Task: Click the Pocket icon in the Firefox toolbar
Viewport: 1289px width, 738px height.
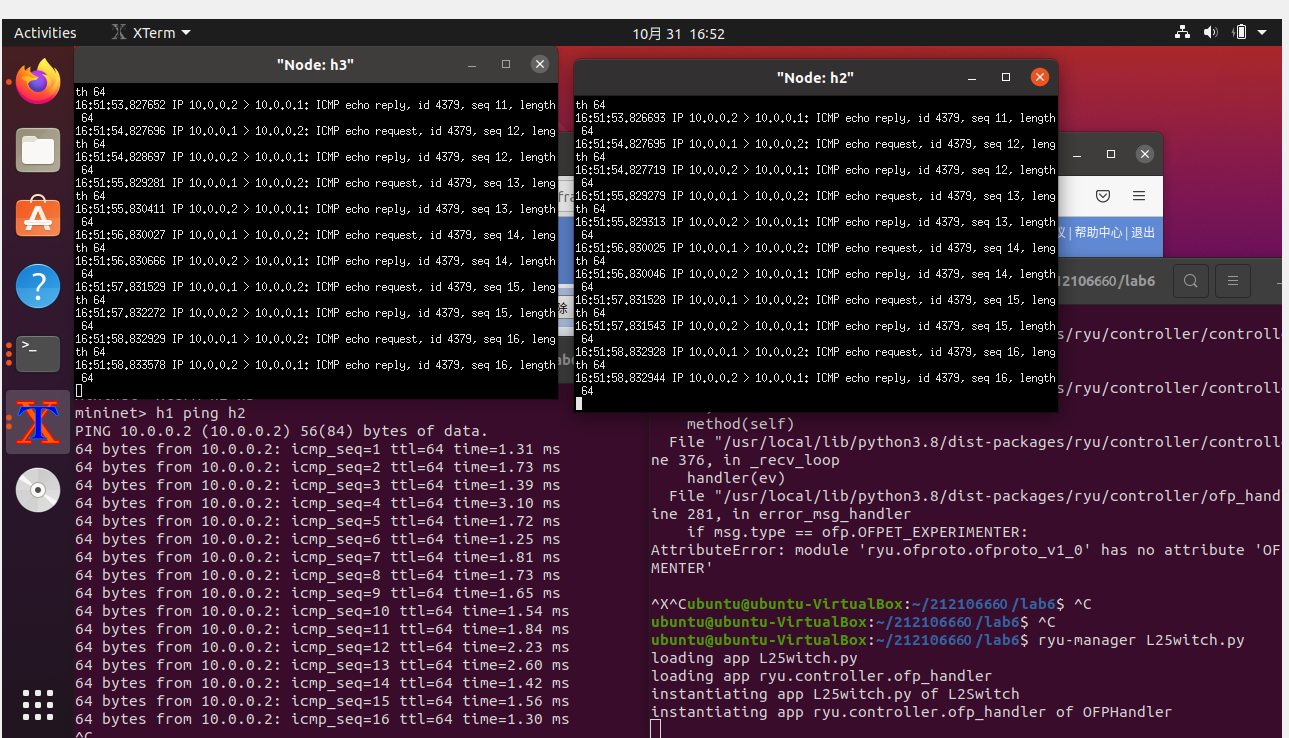Action: click(1103, 196)
